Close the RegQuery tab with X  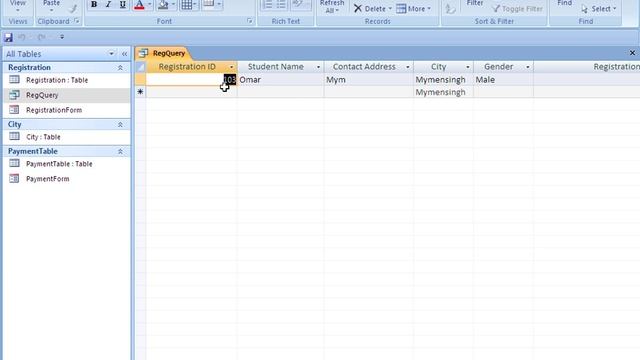point(632,53)
